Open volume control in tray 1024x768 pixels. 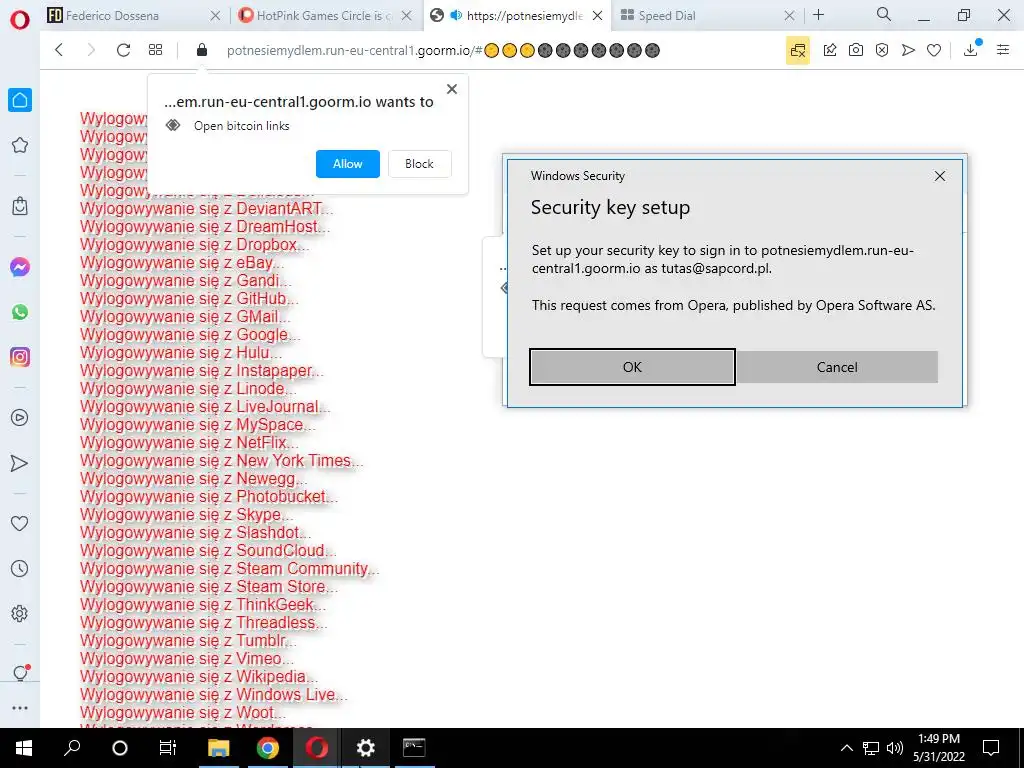pos(895,748)
